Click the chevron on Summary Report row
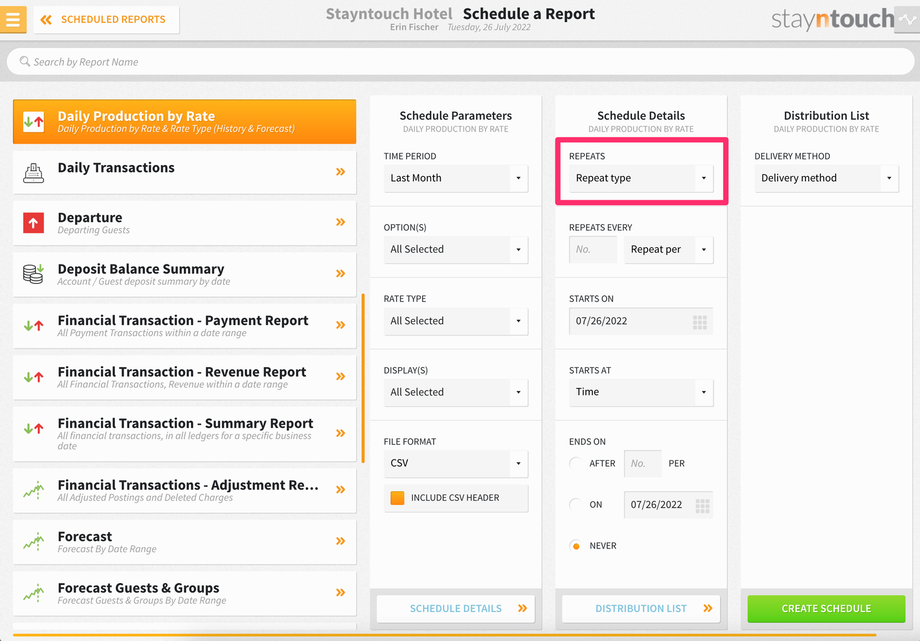920x641 pixels. [x=340, y=433]
